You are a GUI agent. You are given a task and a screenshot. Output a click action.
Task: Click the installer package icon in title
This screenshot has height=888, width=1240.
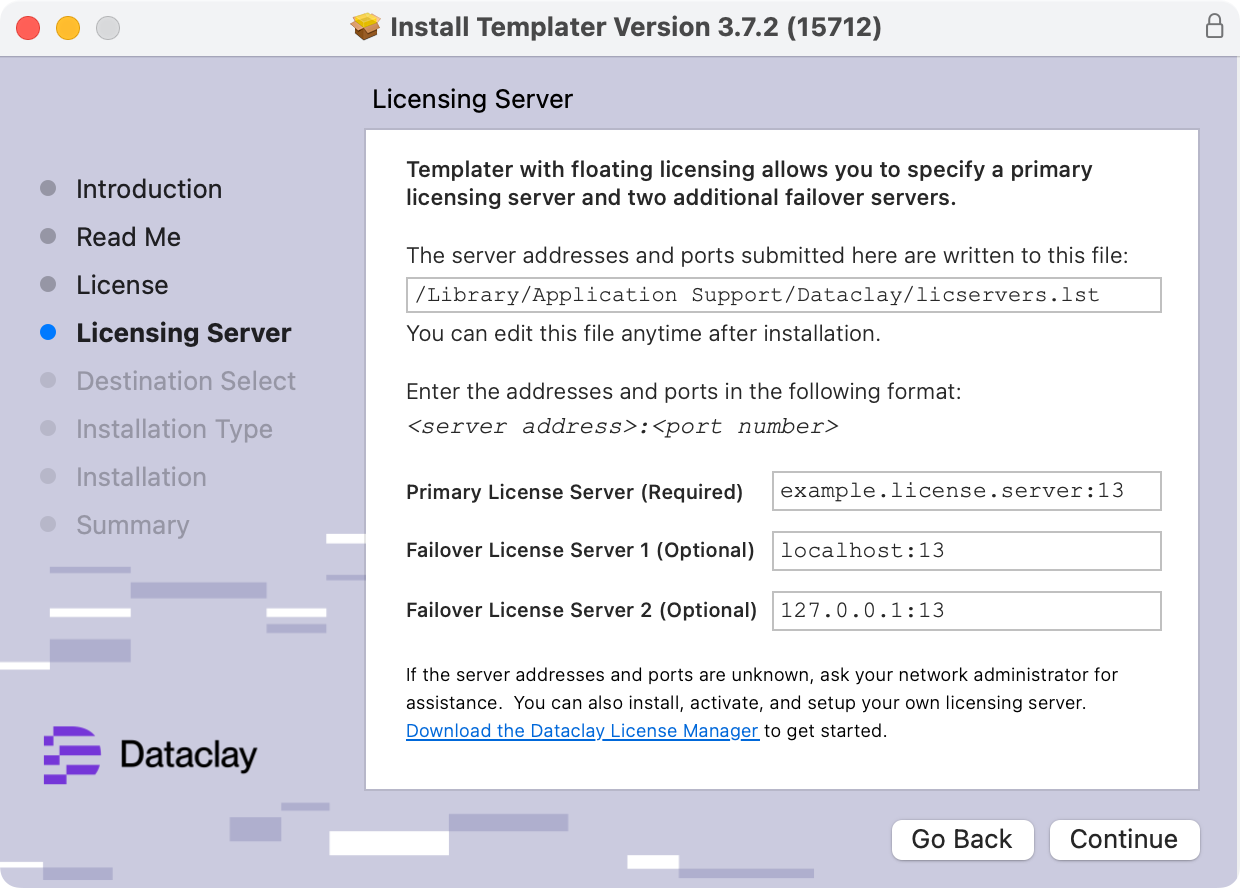coord(366,26)
